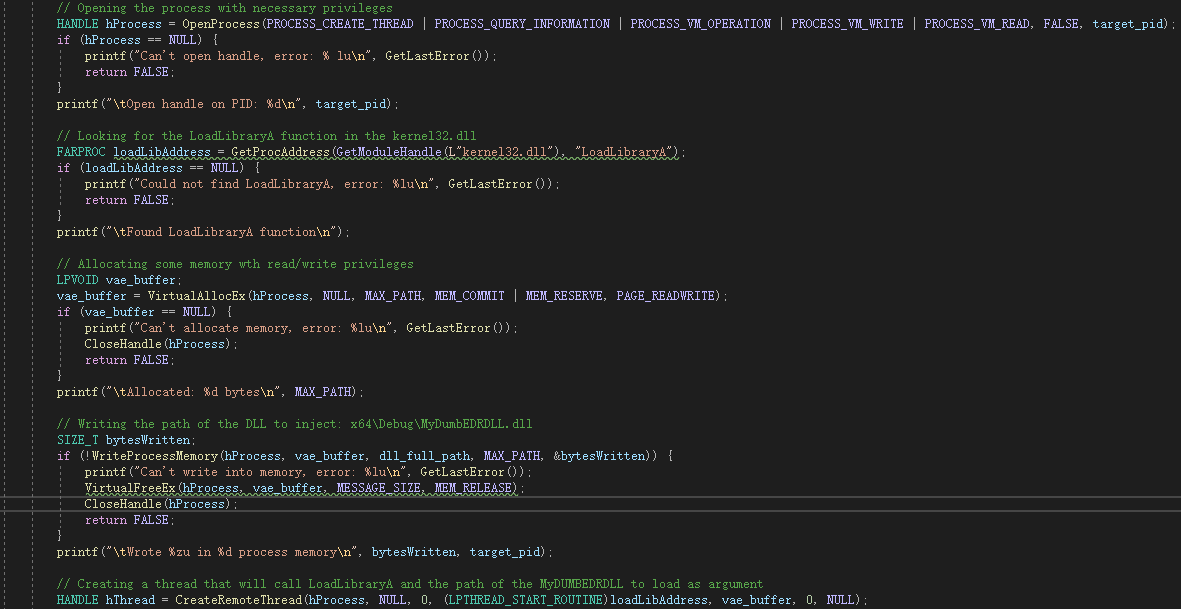The width and height of the screenshot is (1181, 609).
Task: Click the "Can't write into memory" error string
Action: 270,472
